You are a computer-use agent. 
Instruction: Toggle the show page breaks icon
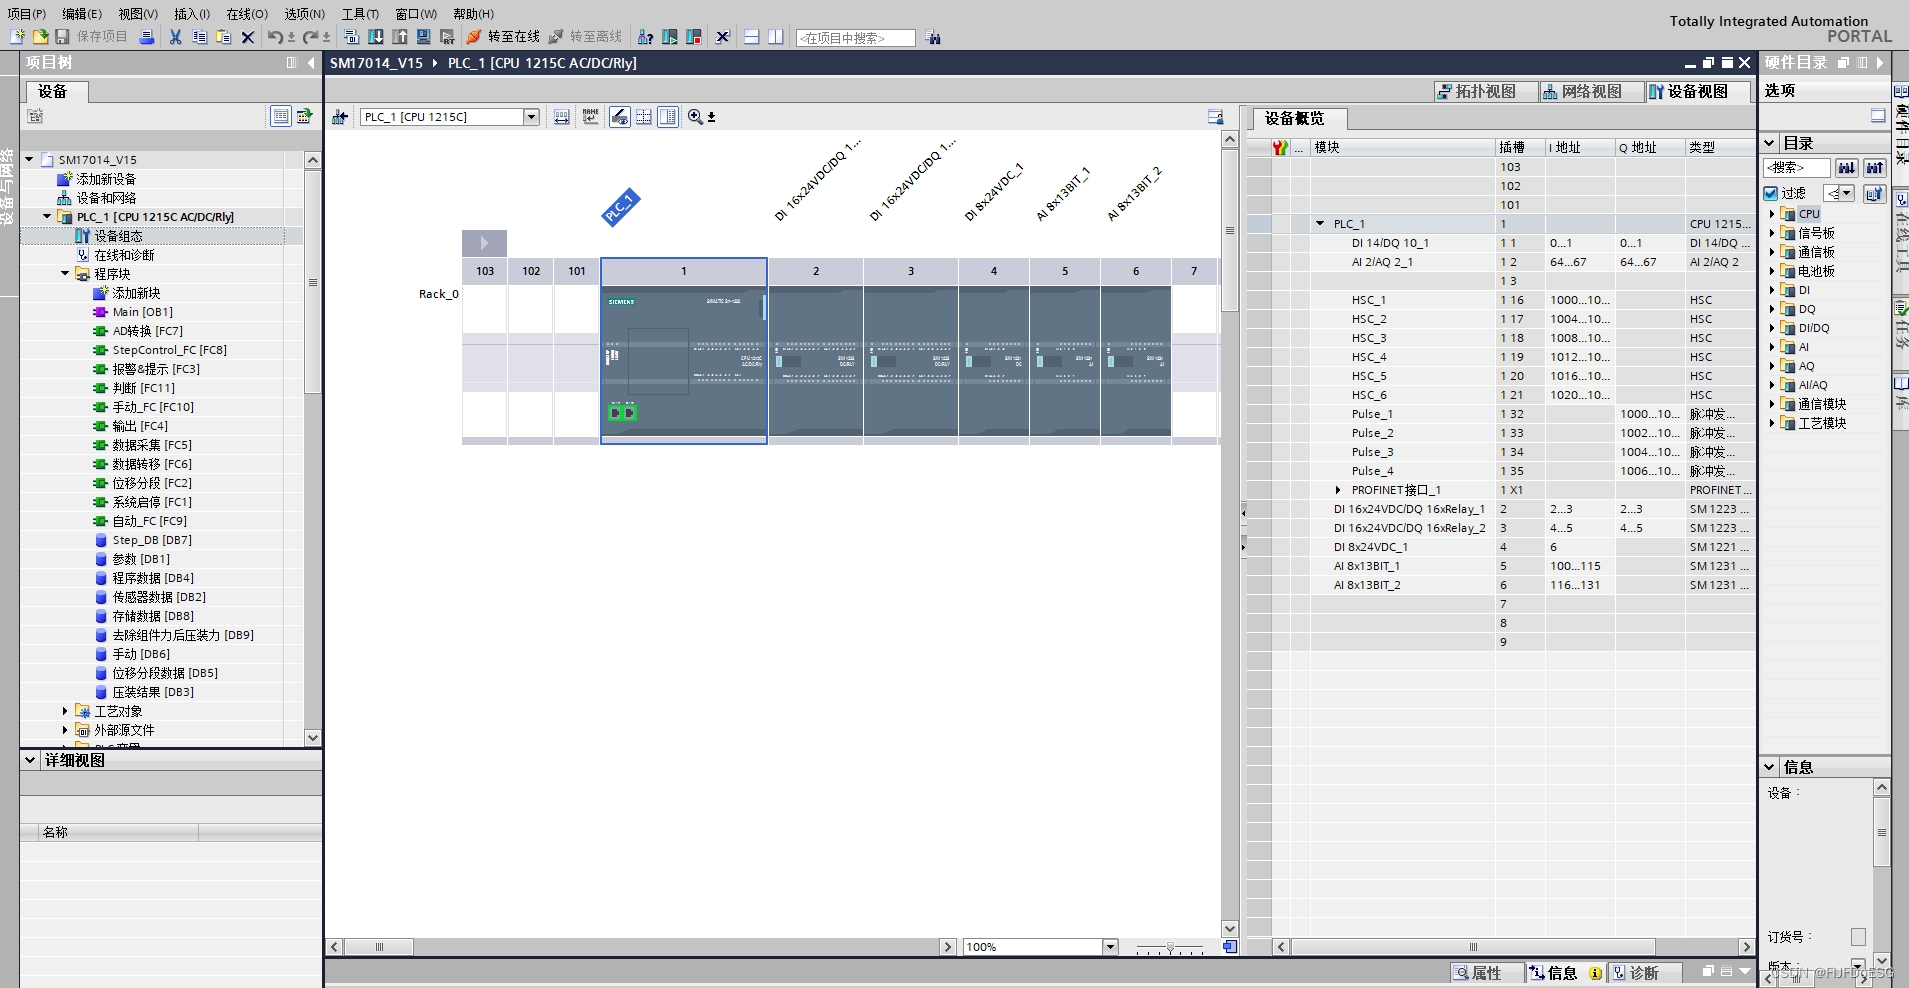pyautogui.click(x=644, y=117)
